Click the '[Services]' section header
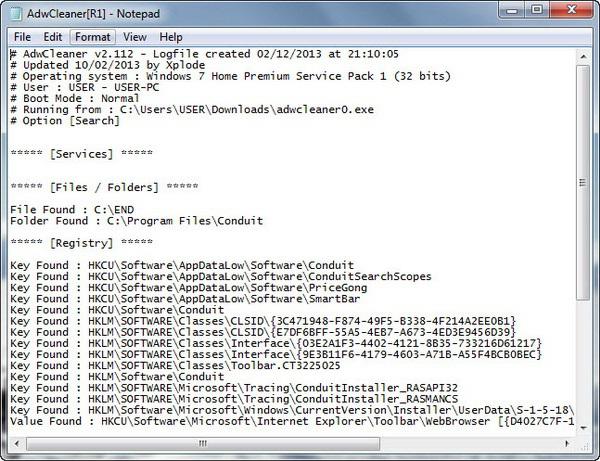Image resolution: width=600 pixels, height=461 pixels. (82, 154)
